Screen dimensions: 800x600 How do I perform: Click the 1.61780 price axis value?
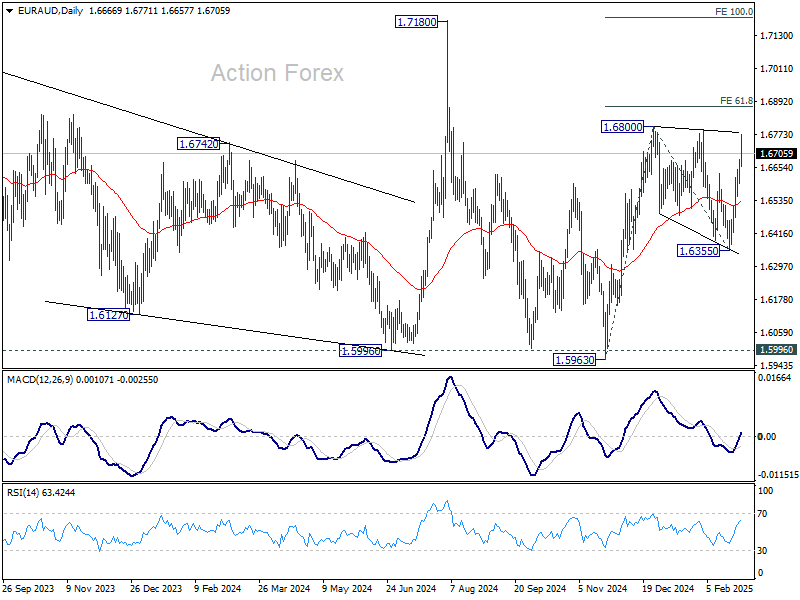tap(777, 299)
